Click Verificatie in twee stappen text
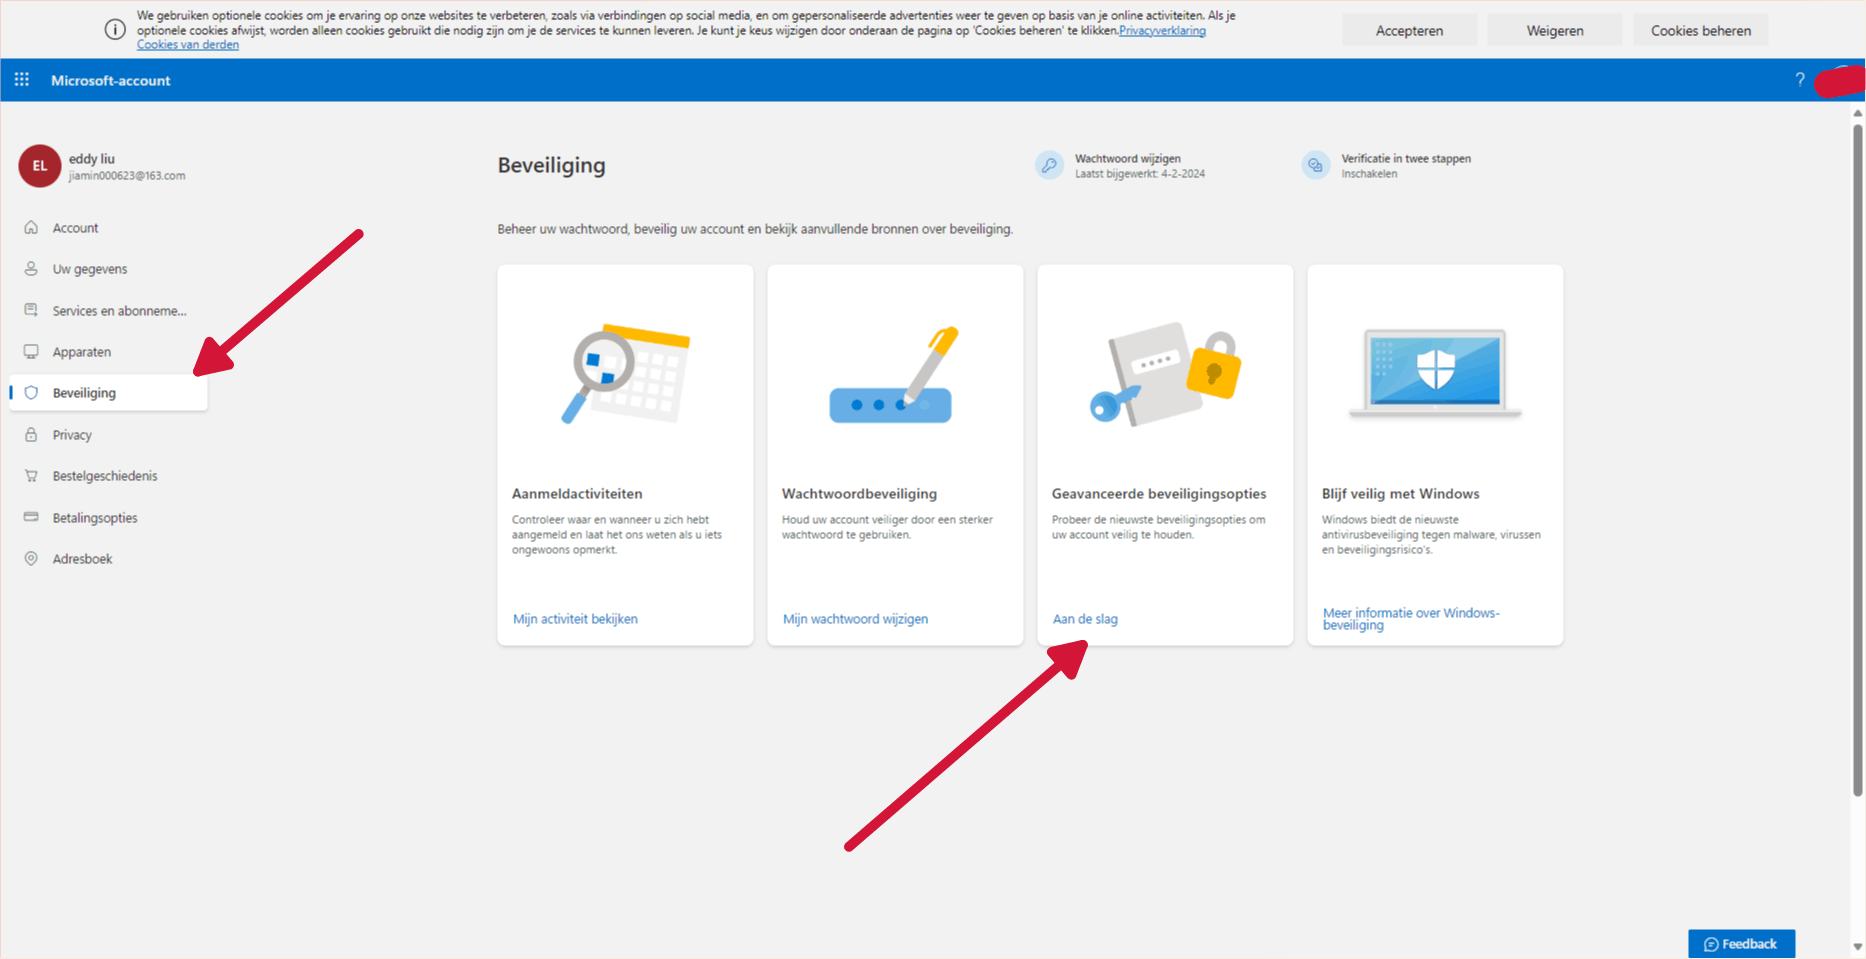 [1406, 159]
